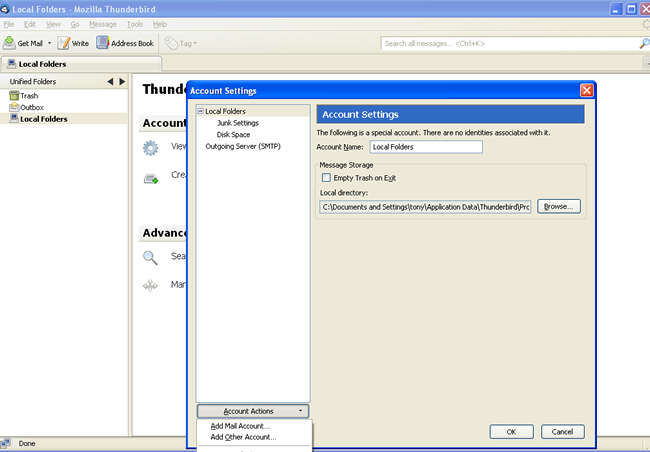
Task: Click previous folder view arrow
Action: [x=110, y=81]
